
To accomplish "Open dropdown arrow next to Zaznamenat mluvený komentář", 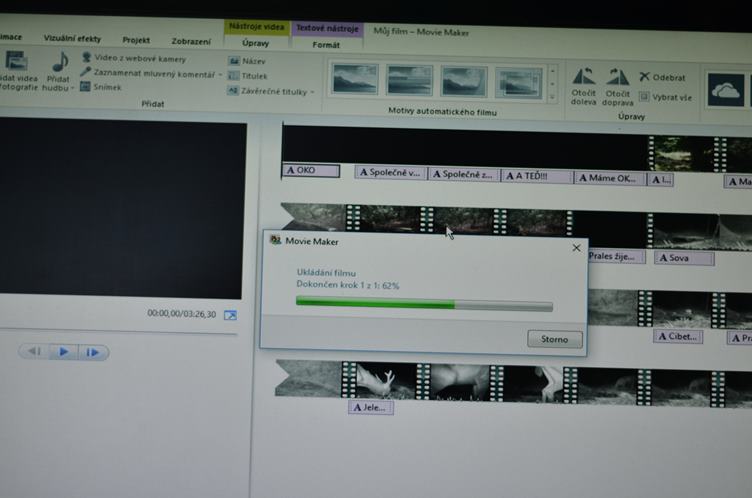I will click(x=220, y=75).
